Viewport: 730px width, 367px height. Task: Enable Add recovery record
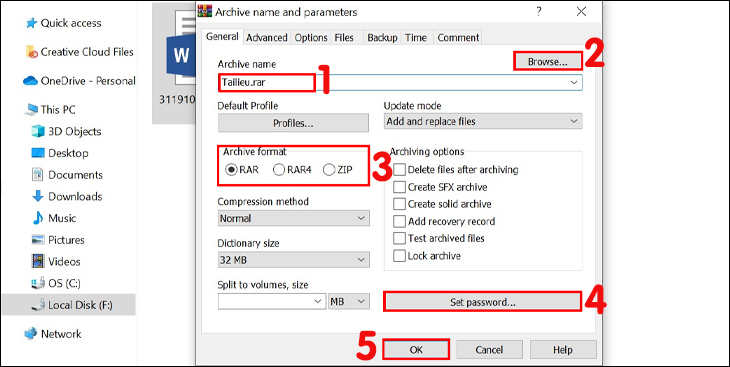(x=399, y=221)
